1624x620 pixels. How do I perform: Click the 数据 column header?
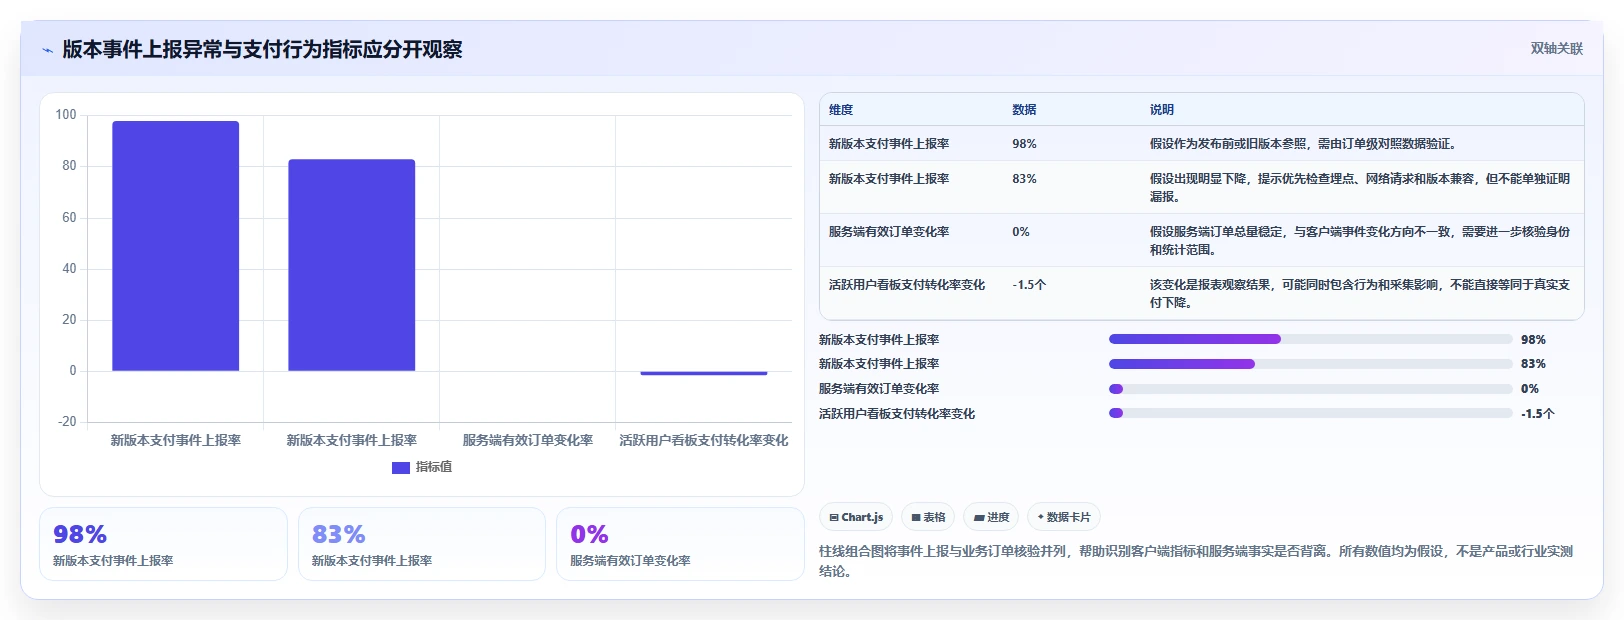click(x=1024, y=110)
